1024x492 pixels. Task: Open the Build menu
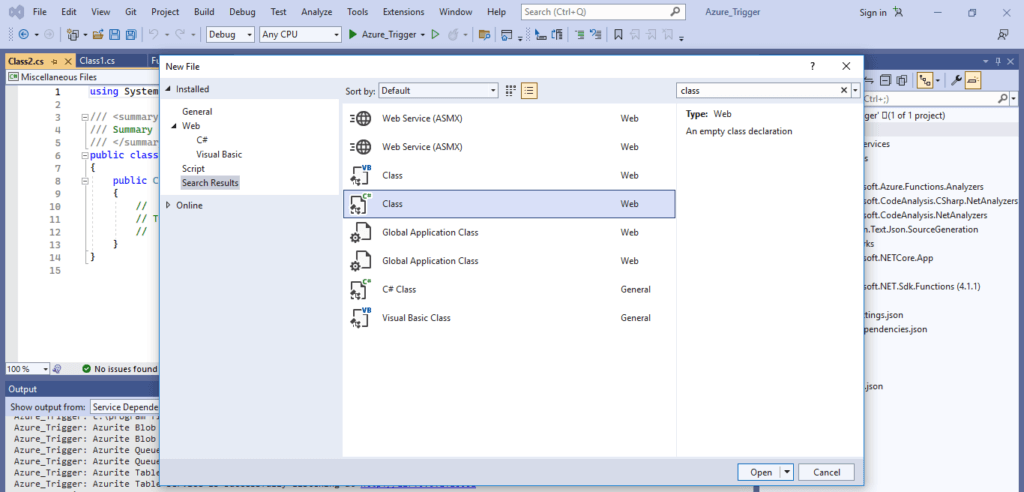point(204,12)
